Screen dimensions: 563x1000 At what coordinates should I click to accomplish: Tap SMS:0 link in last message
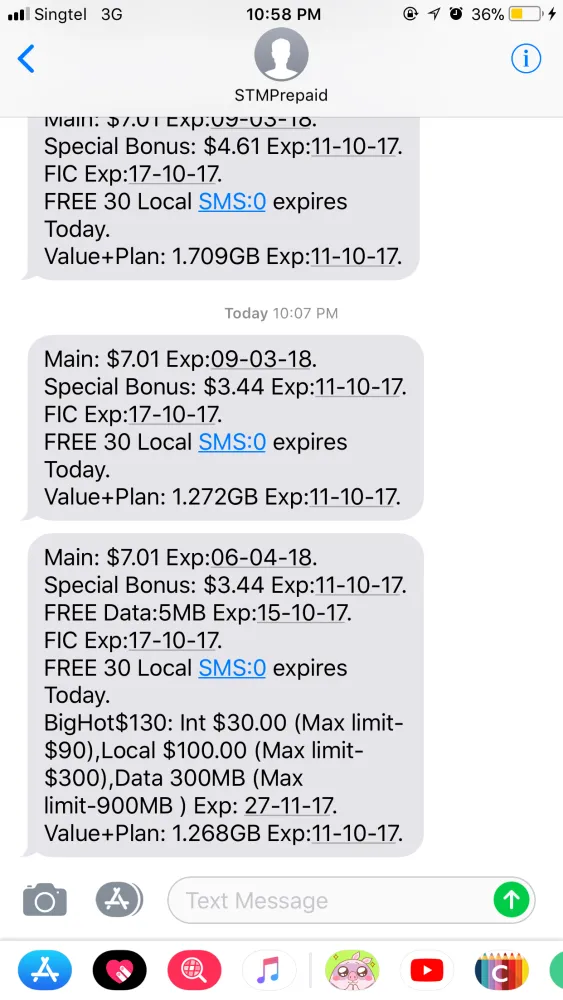point(232,668)
